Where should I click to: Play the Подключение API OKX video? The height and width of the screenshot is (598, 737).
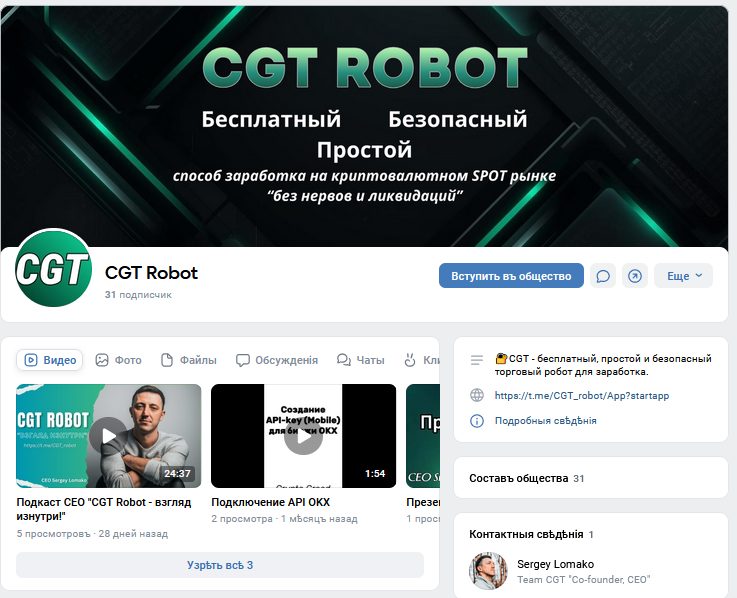tap(304, 436)
